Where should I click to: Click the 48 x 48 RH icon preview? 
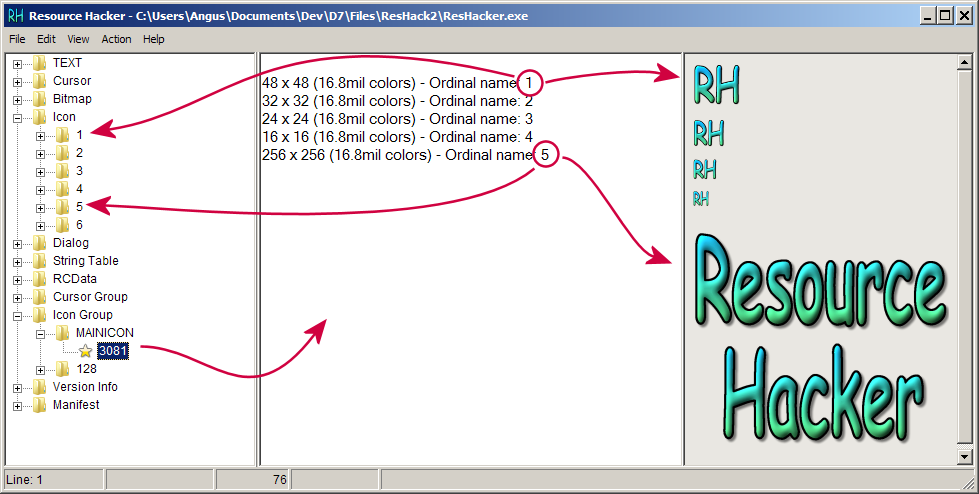(716, 87)
